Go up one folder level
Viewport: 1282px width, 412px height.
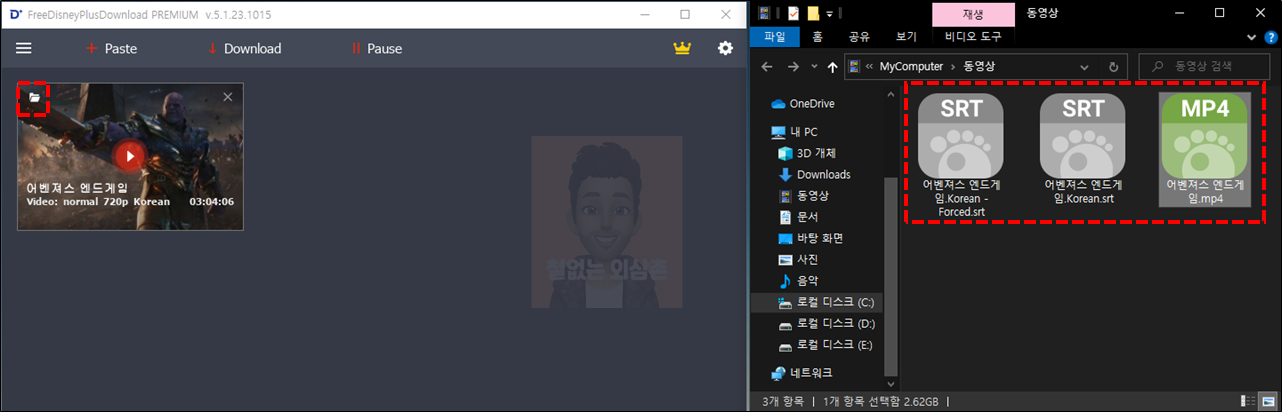832,67
